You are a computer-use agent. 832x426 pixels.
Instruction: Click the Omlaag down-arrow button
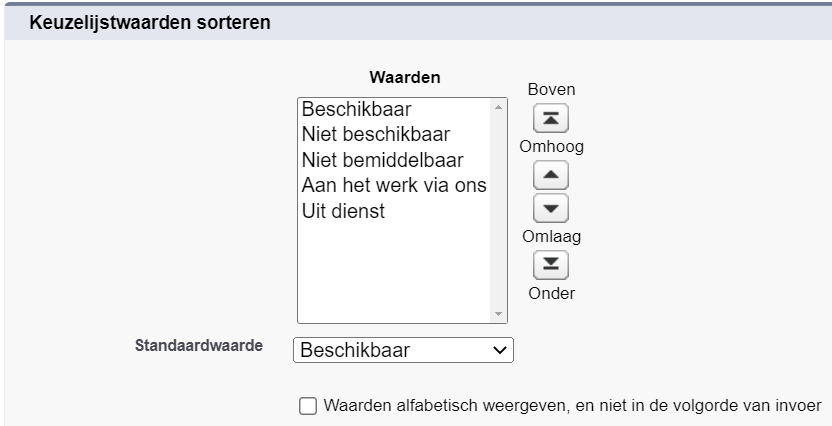coord(551,208)
